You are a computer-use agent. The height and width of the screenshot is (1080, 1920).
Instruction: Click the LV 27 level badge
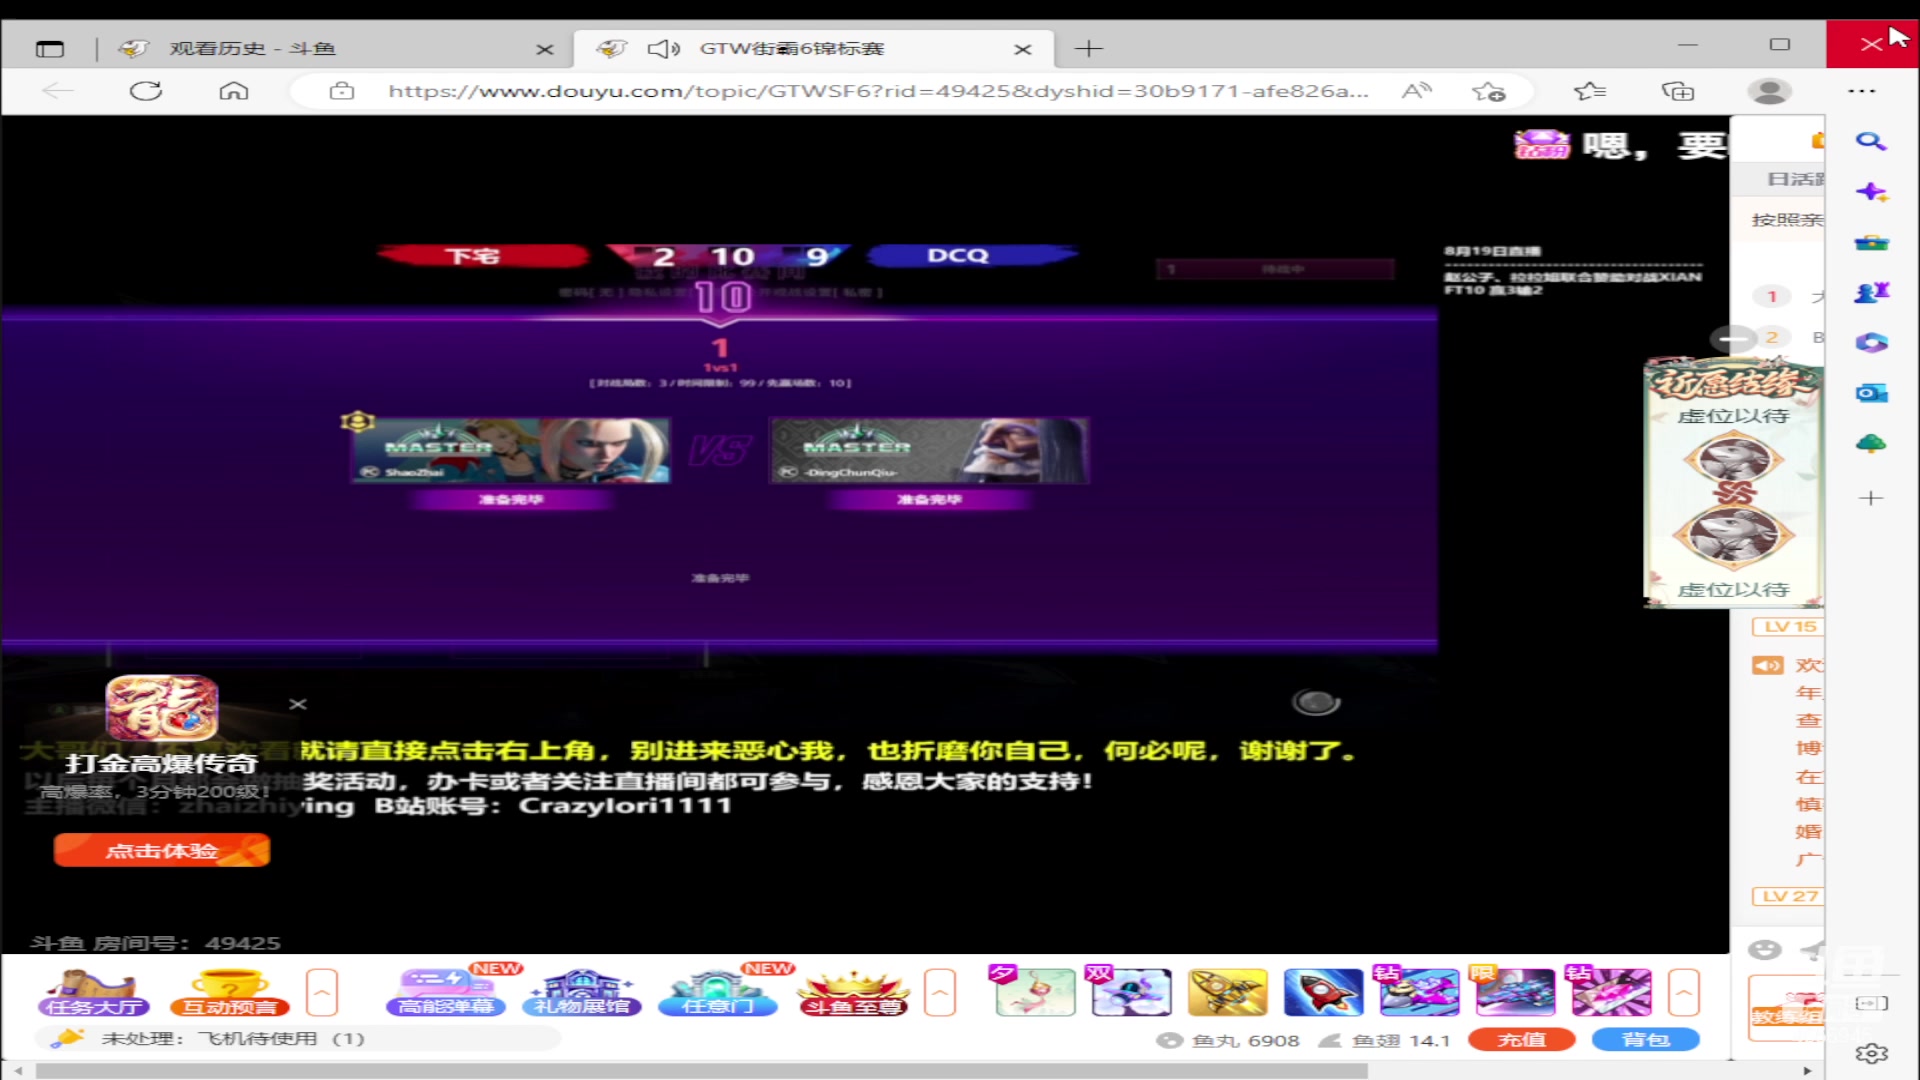pos(1789,896)
